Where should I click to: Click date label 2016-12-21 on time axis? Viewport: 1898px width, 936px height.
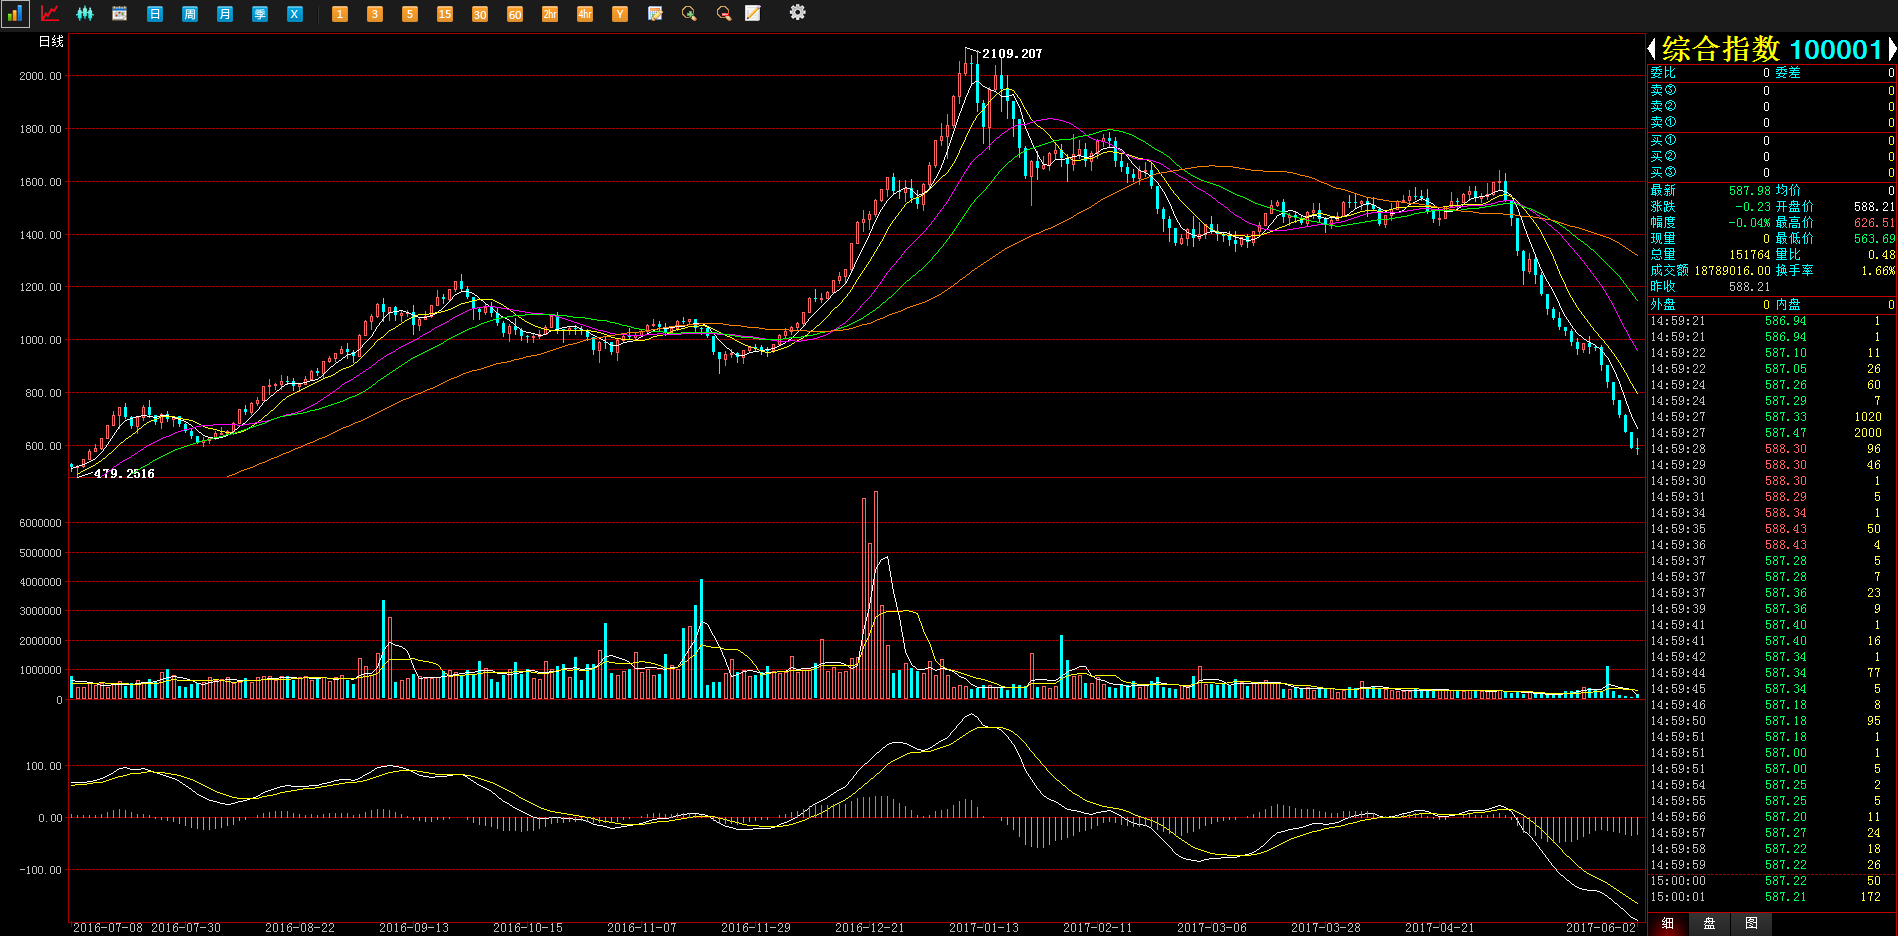pyautogui.click(x=869, y=927)
